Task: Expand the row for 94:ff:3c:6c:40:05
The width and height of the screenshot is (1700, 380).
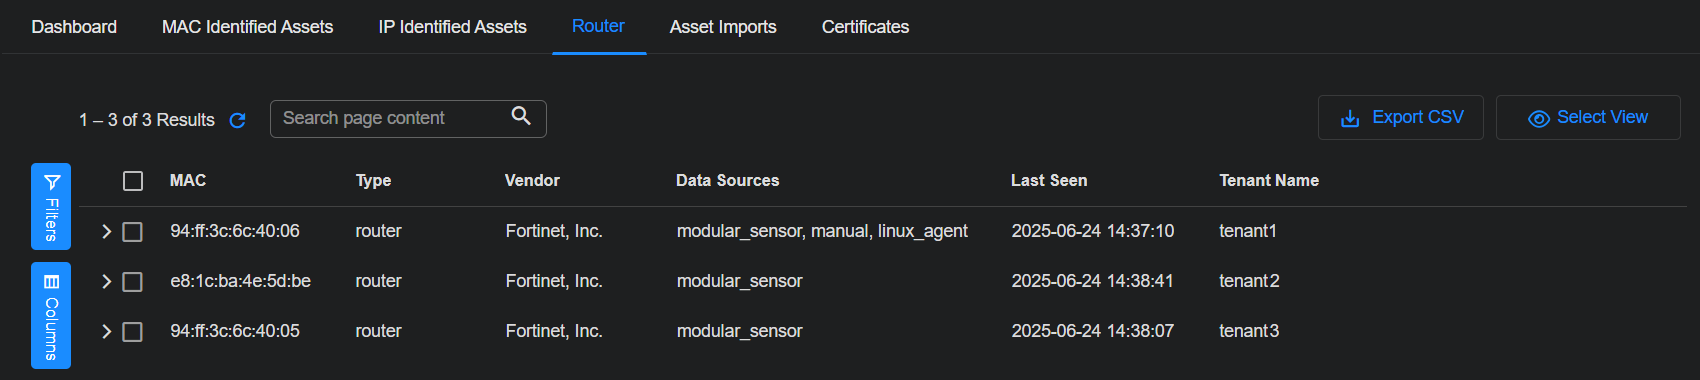Action: [106, 332]
